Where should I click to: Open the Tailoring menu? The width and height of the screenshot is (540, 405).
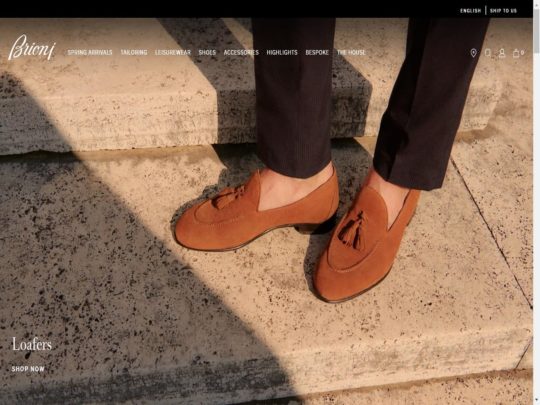(134, 52)
